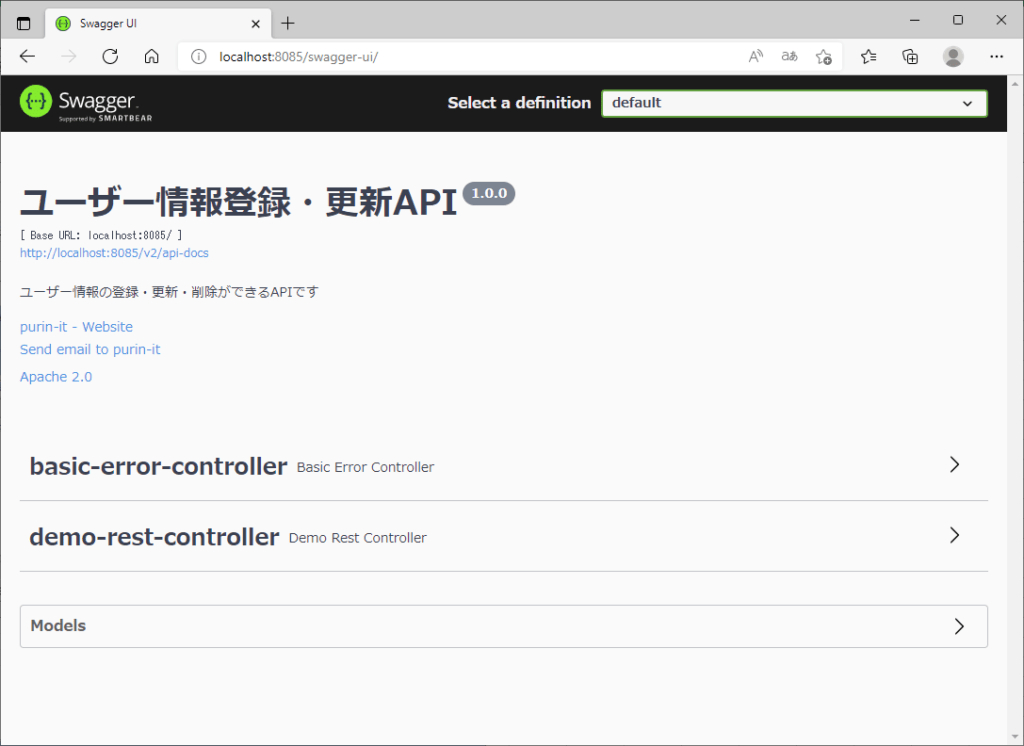Viewport: 1024px width, 746px height.
Task: Click the site information padlock icon
Action: pos(199,57)
